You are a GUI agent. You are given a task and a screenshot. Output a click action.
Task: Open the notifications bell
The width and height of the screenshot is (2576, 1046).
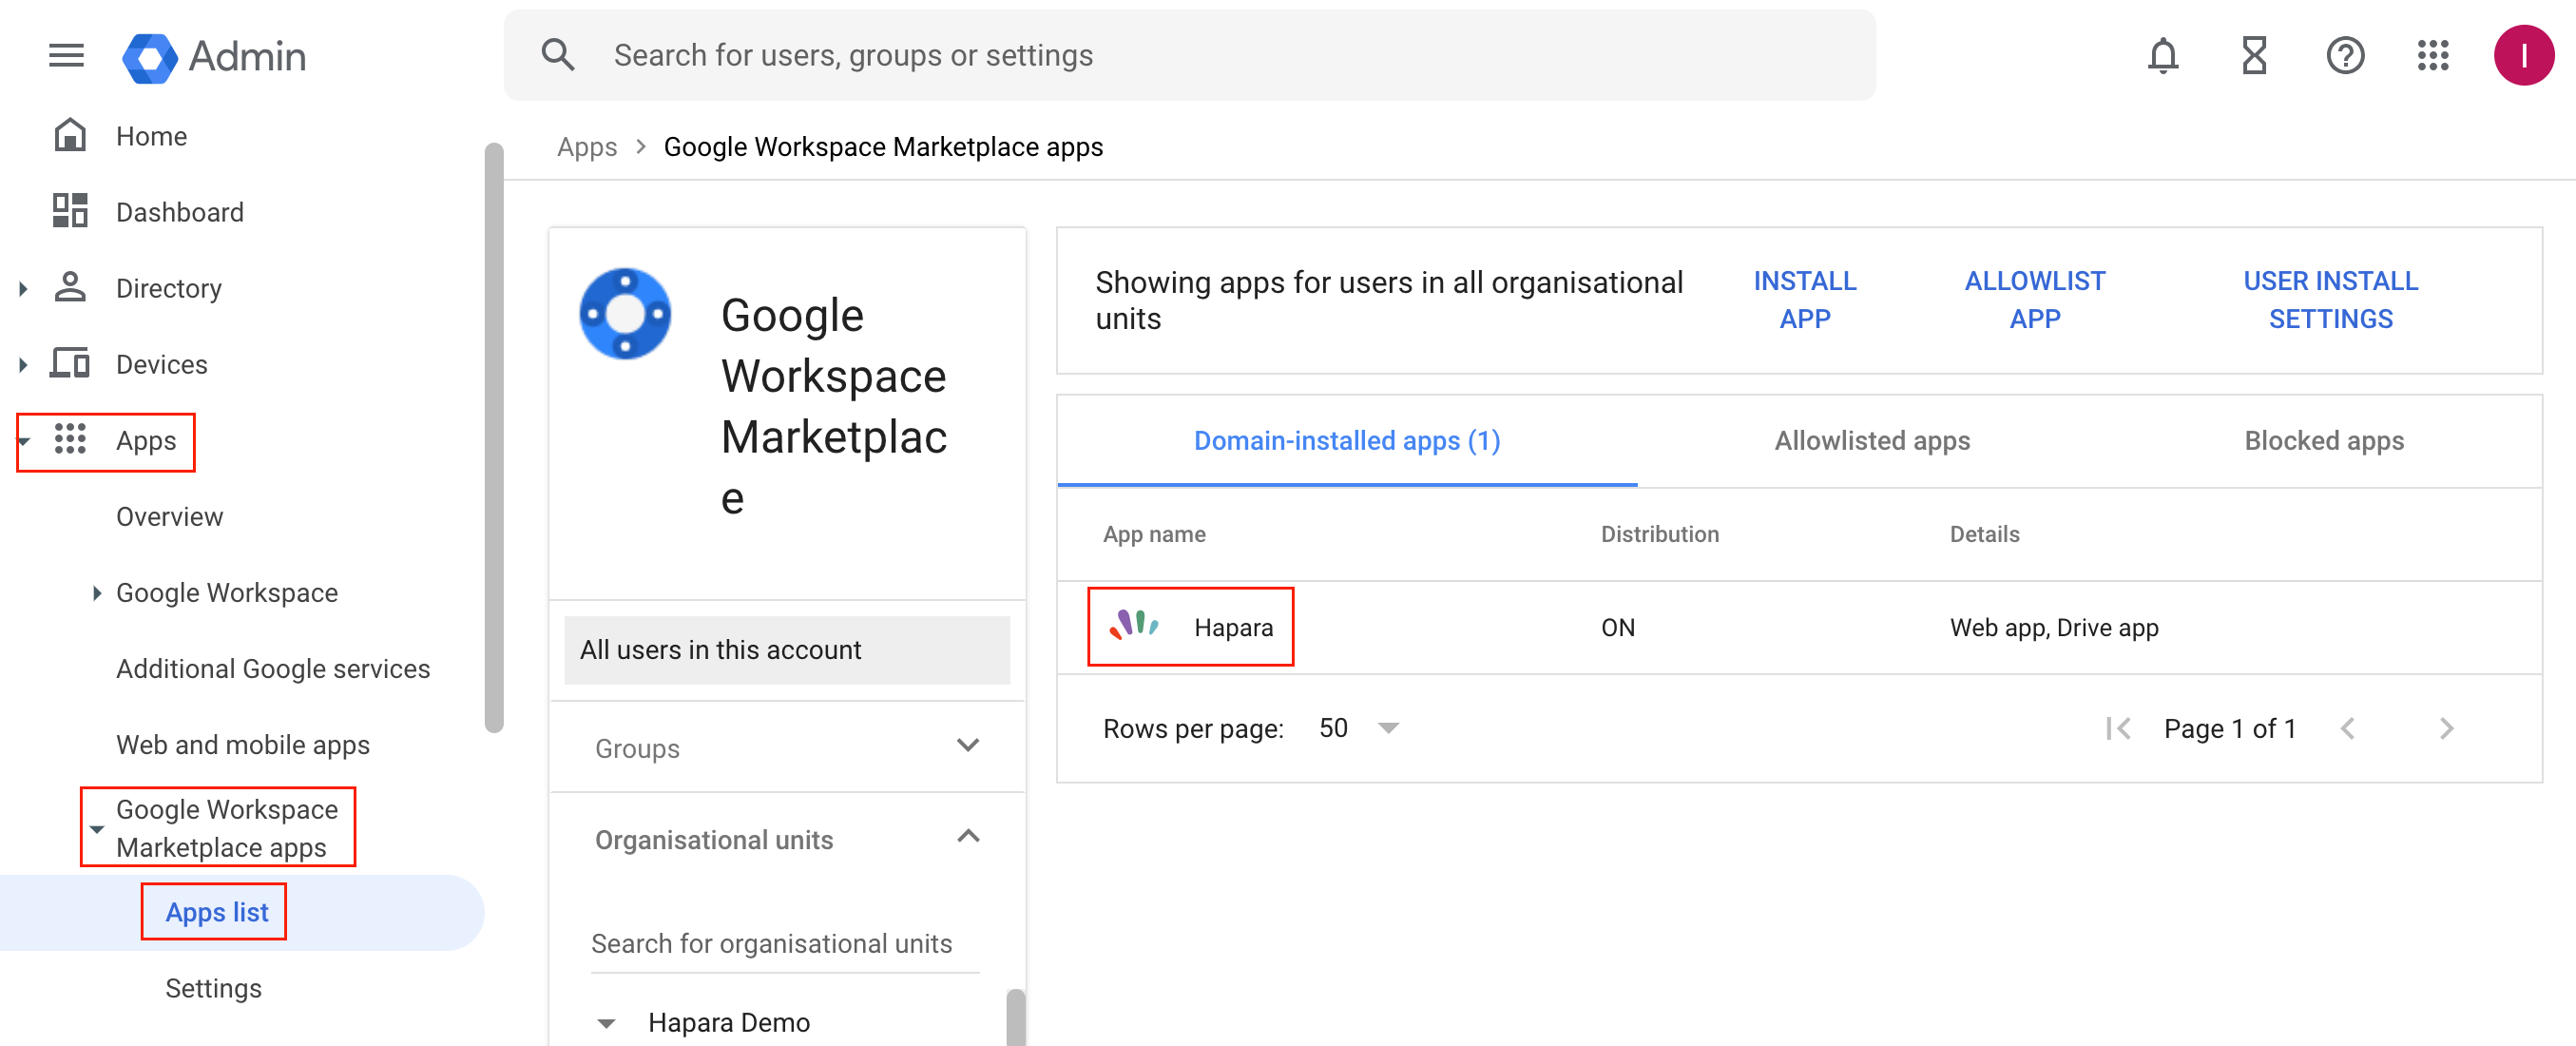(x=2162, y=56)
